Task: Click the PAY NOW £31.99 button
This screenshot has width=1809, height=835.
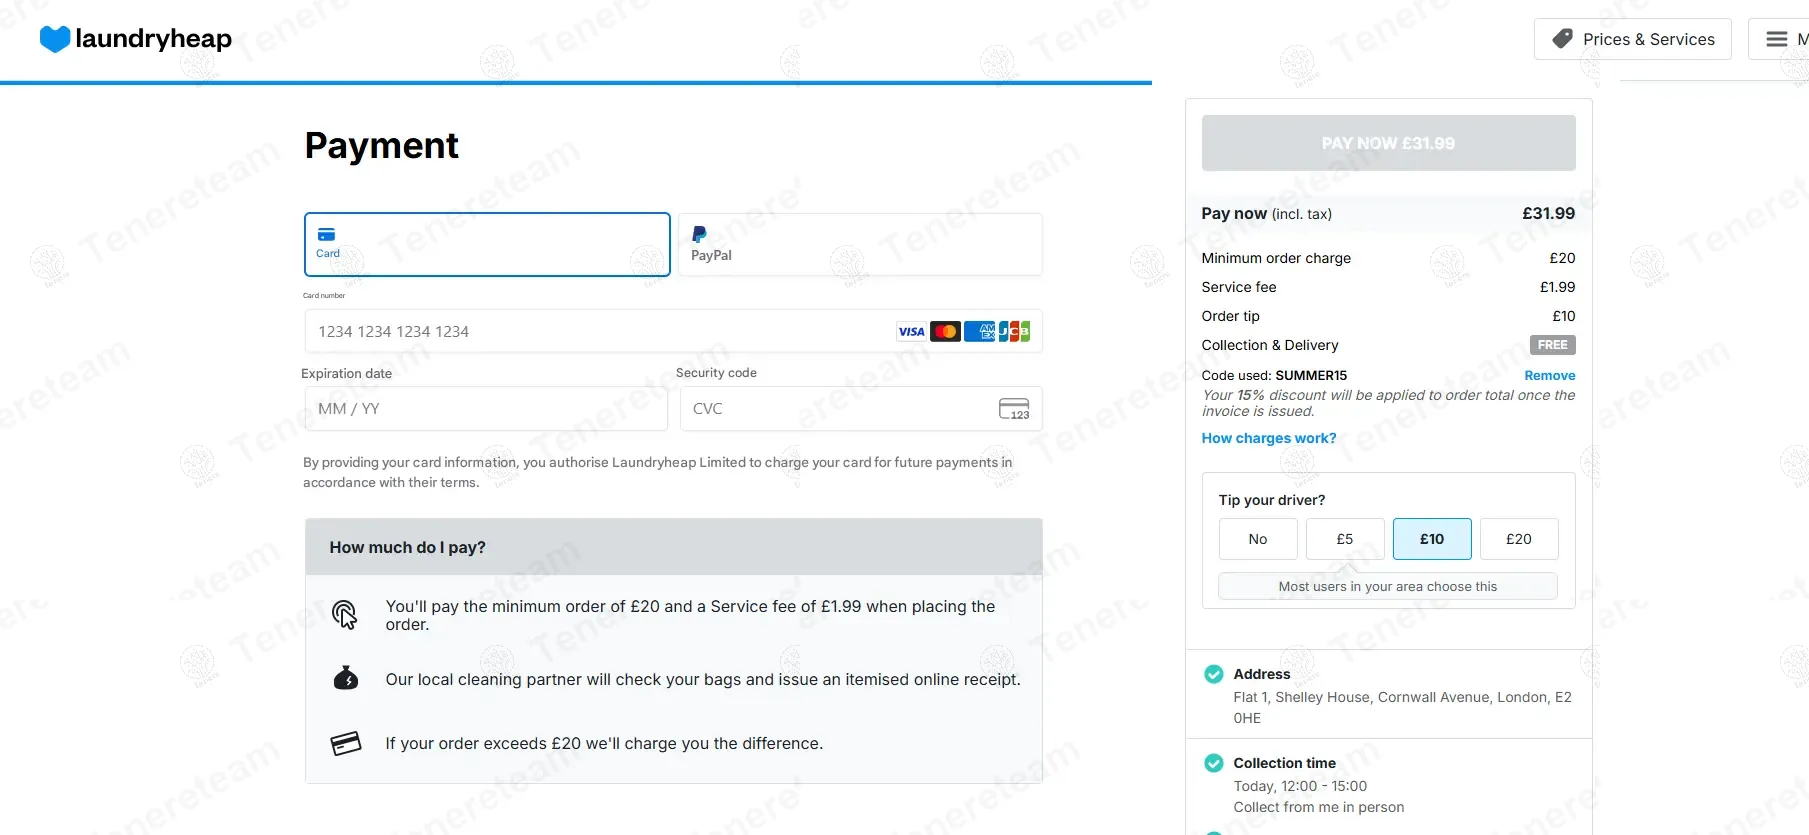Action: coord(1388,143)
